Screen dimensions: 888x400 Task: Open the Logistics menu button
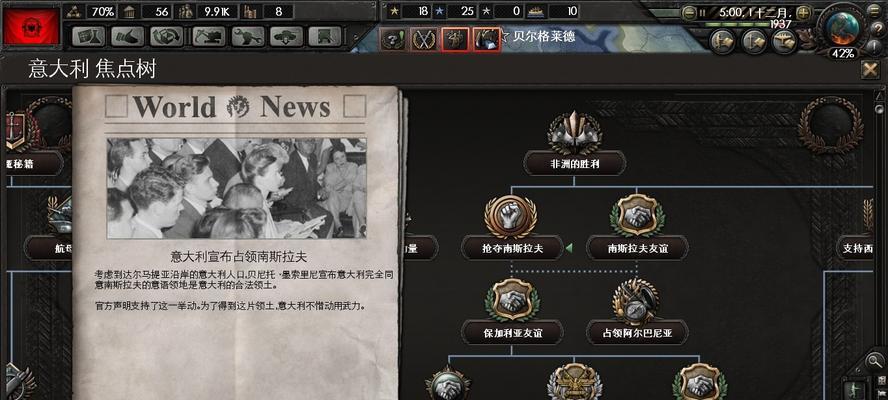coord(325,37)
